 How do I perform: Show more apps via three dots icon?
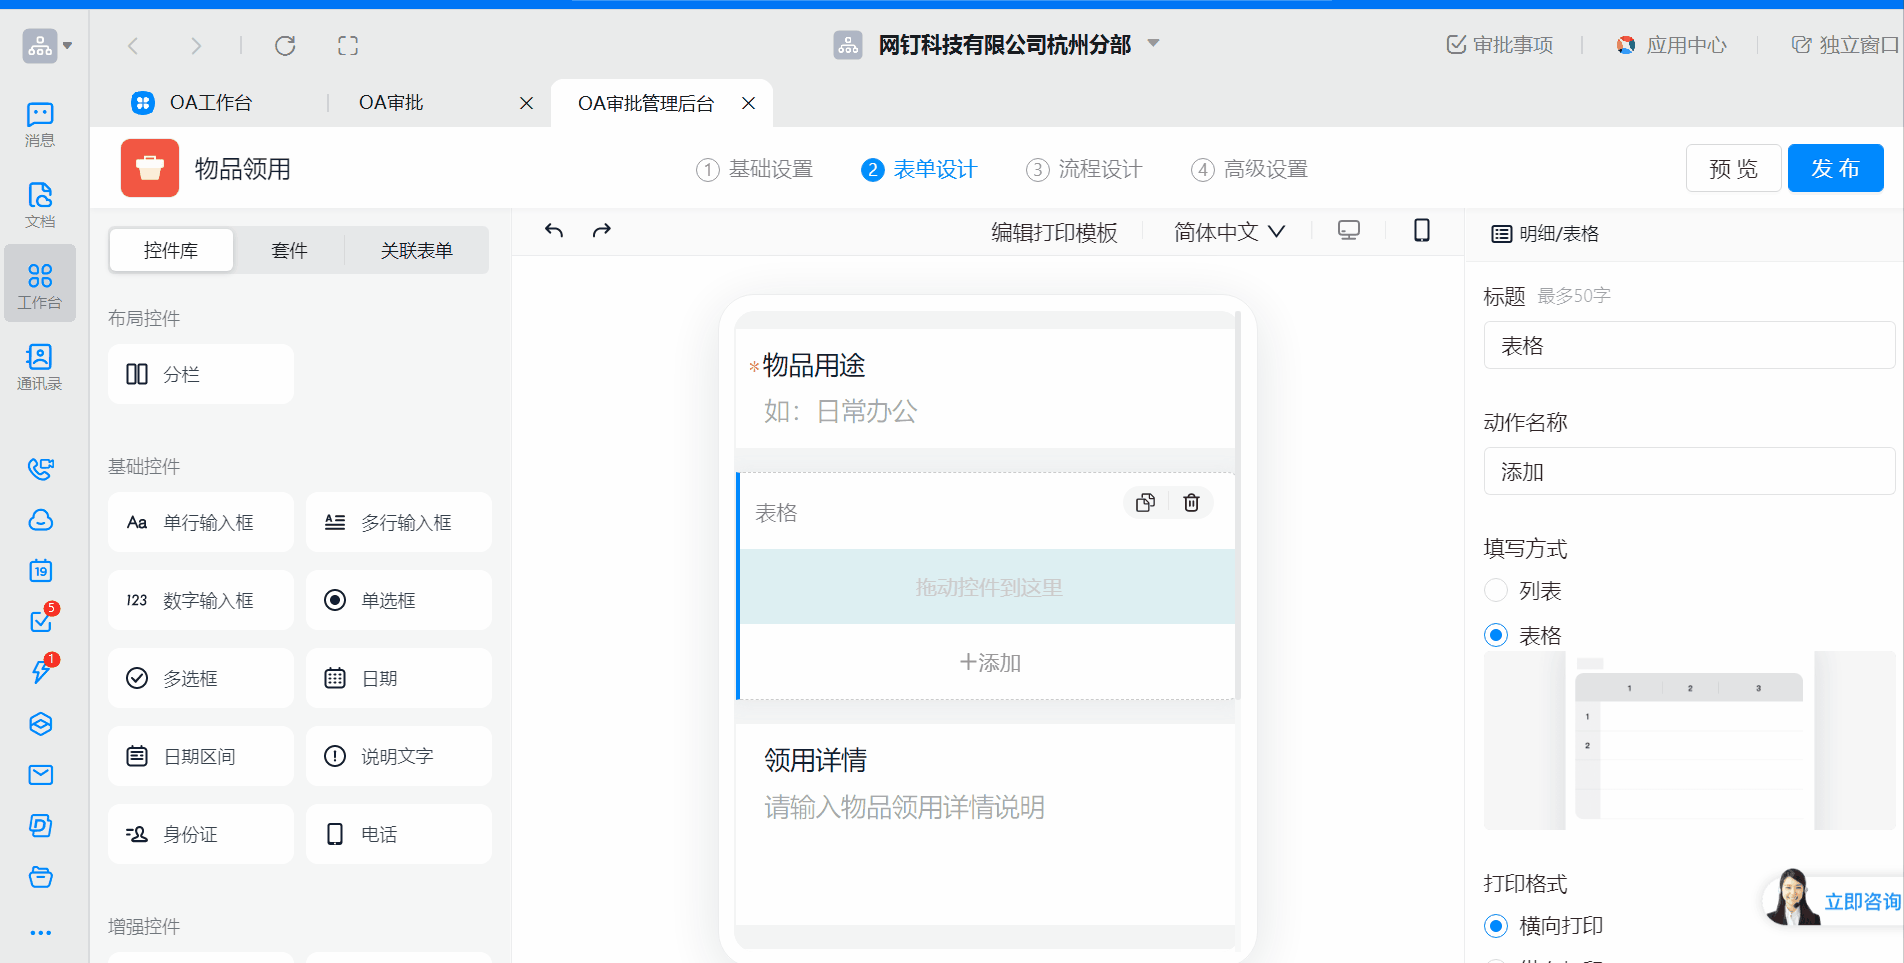(40, 933)
